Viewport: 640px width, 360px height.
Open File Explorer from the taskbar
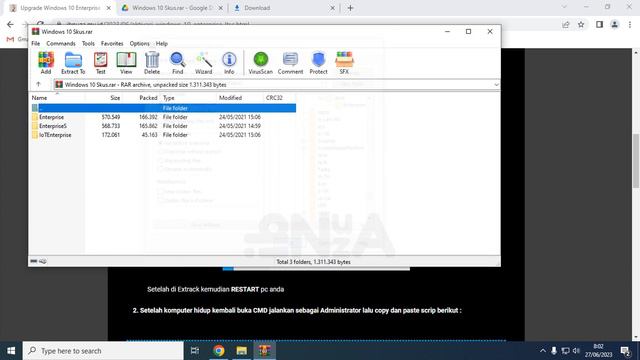(242, 351)
